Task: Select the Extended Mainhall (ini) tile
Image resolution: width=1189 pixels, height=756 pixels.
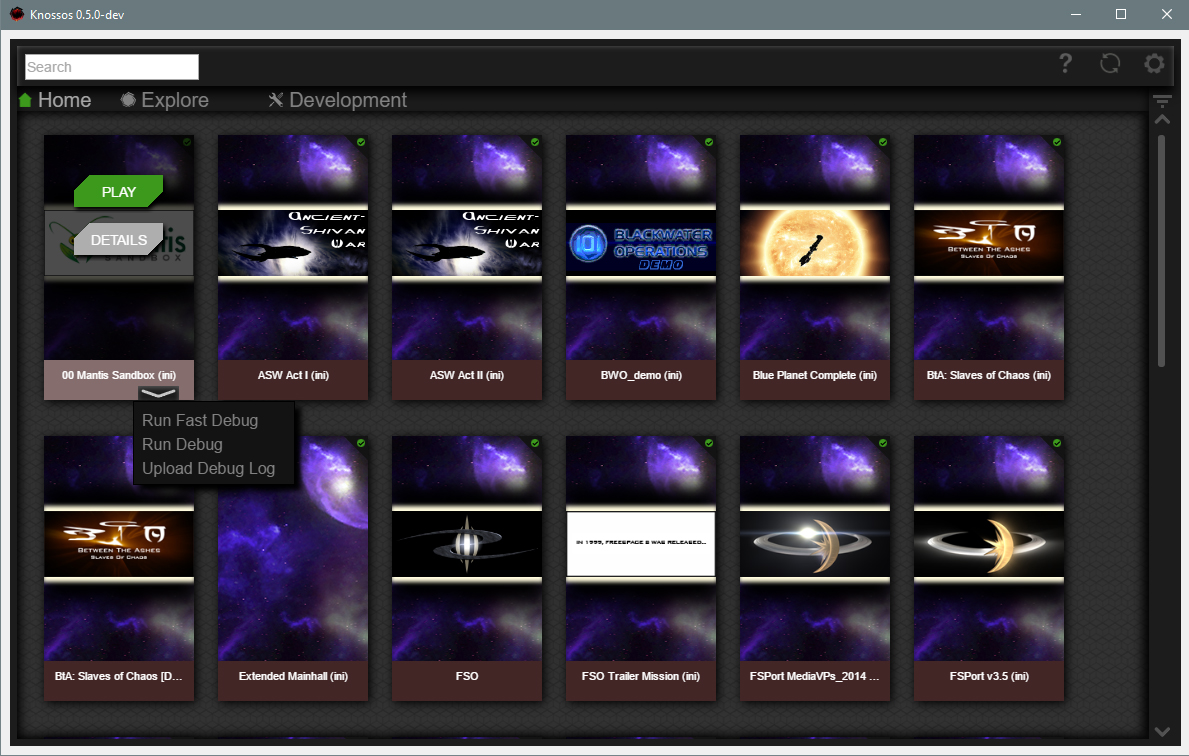Action: pyautogui.click(x=293, y=568)
